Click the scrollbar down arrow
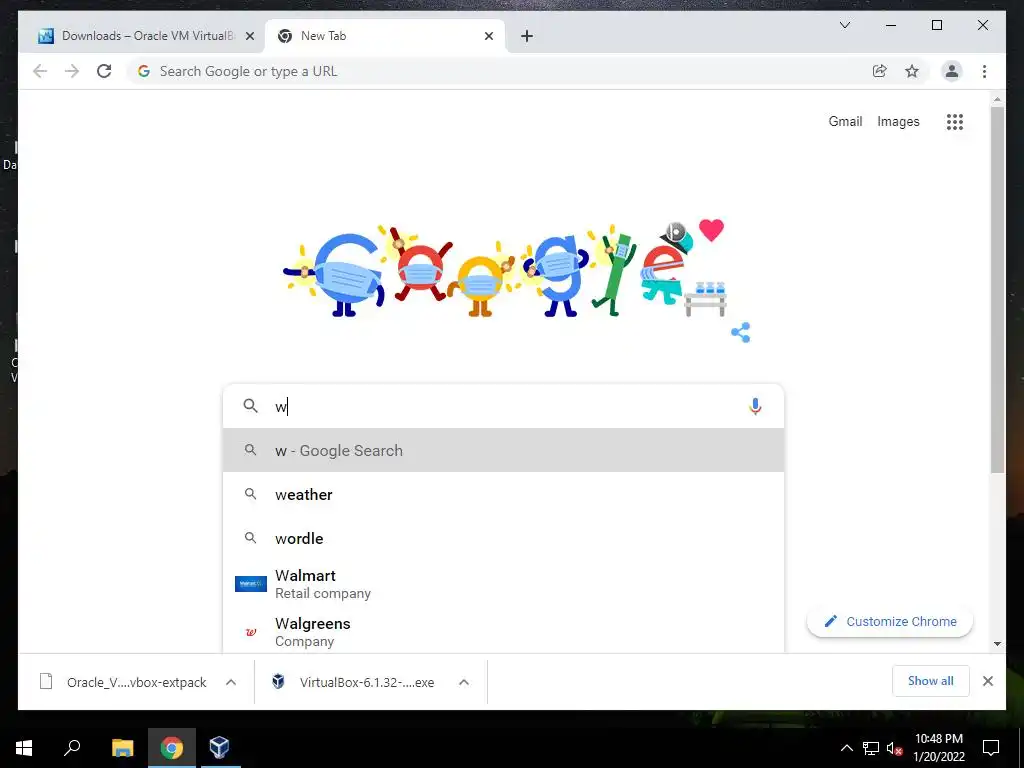 (x=997, y=644)
